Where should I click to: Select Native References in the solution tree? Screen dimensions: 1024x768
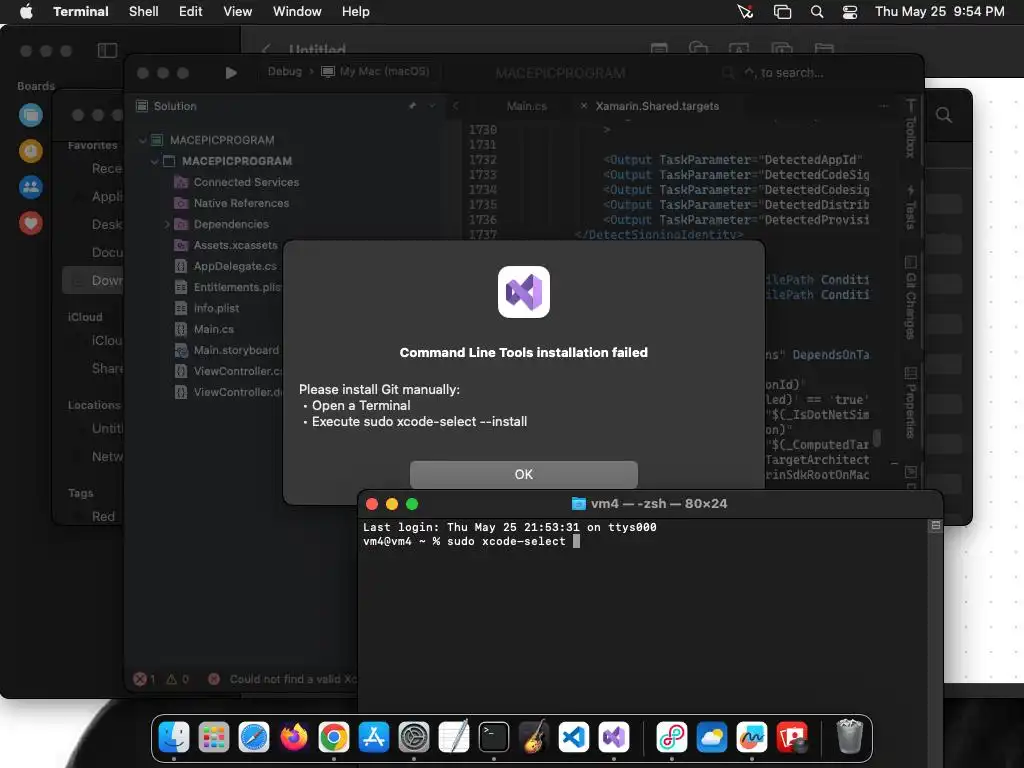point(241,203)
